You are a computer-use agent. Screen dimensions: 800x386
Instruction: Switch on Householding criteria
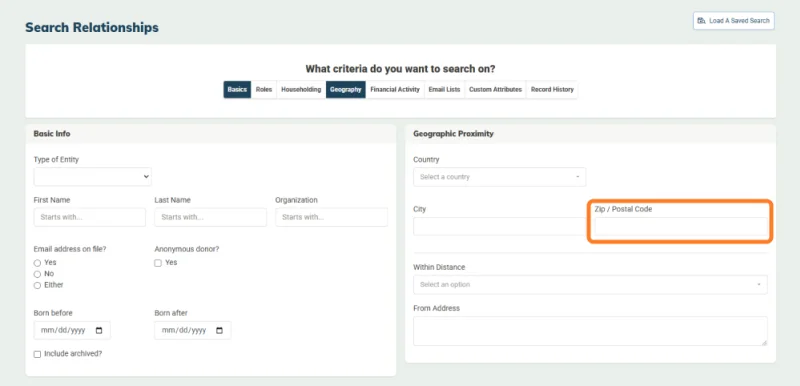(x=301, y=89)
